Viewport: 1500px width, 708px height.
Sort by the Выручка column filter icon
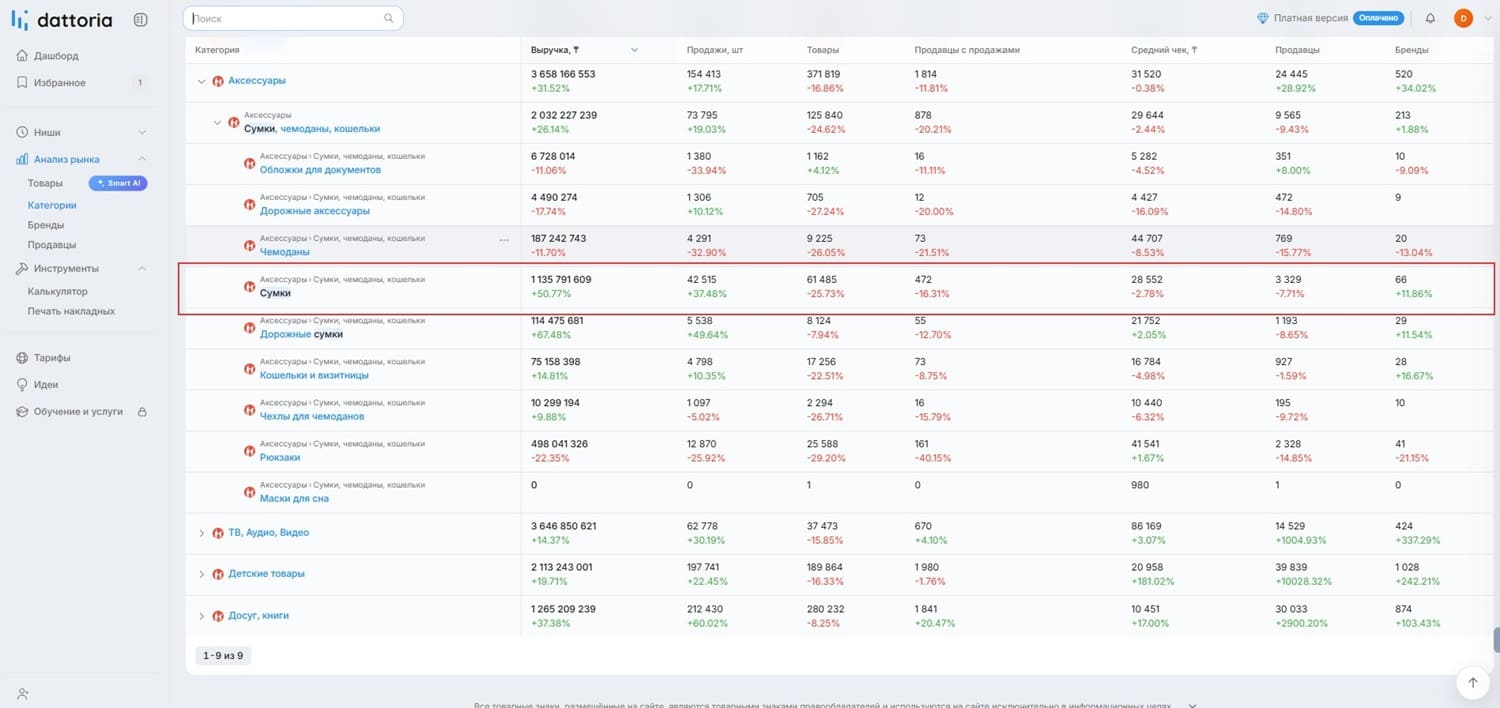pyautogui.click(x=576, y=50)
